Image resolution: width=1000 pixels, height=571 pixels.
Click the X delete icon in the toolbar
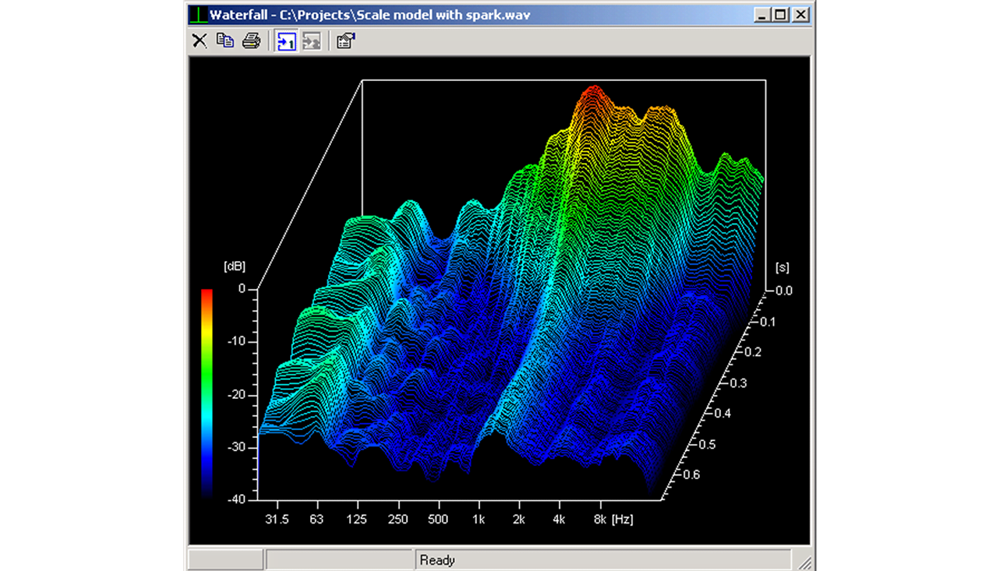pyautogui.click(x=199, y=41)
